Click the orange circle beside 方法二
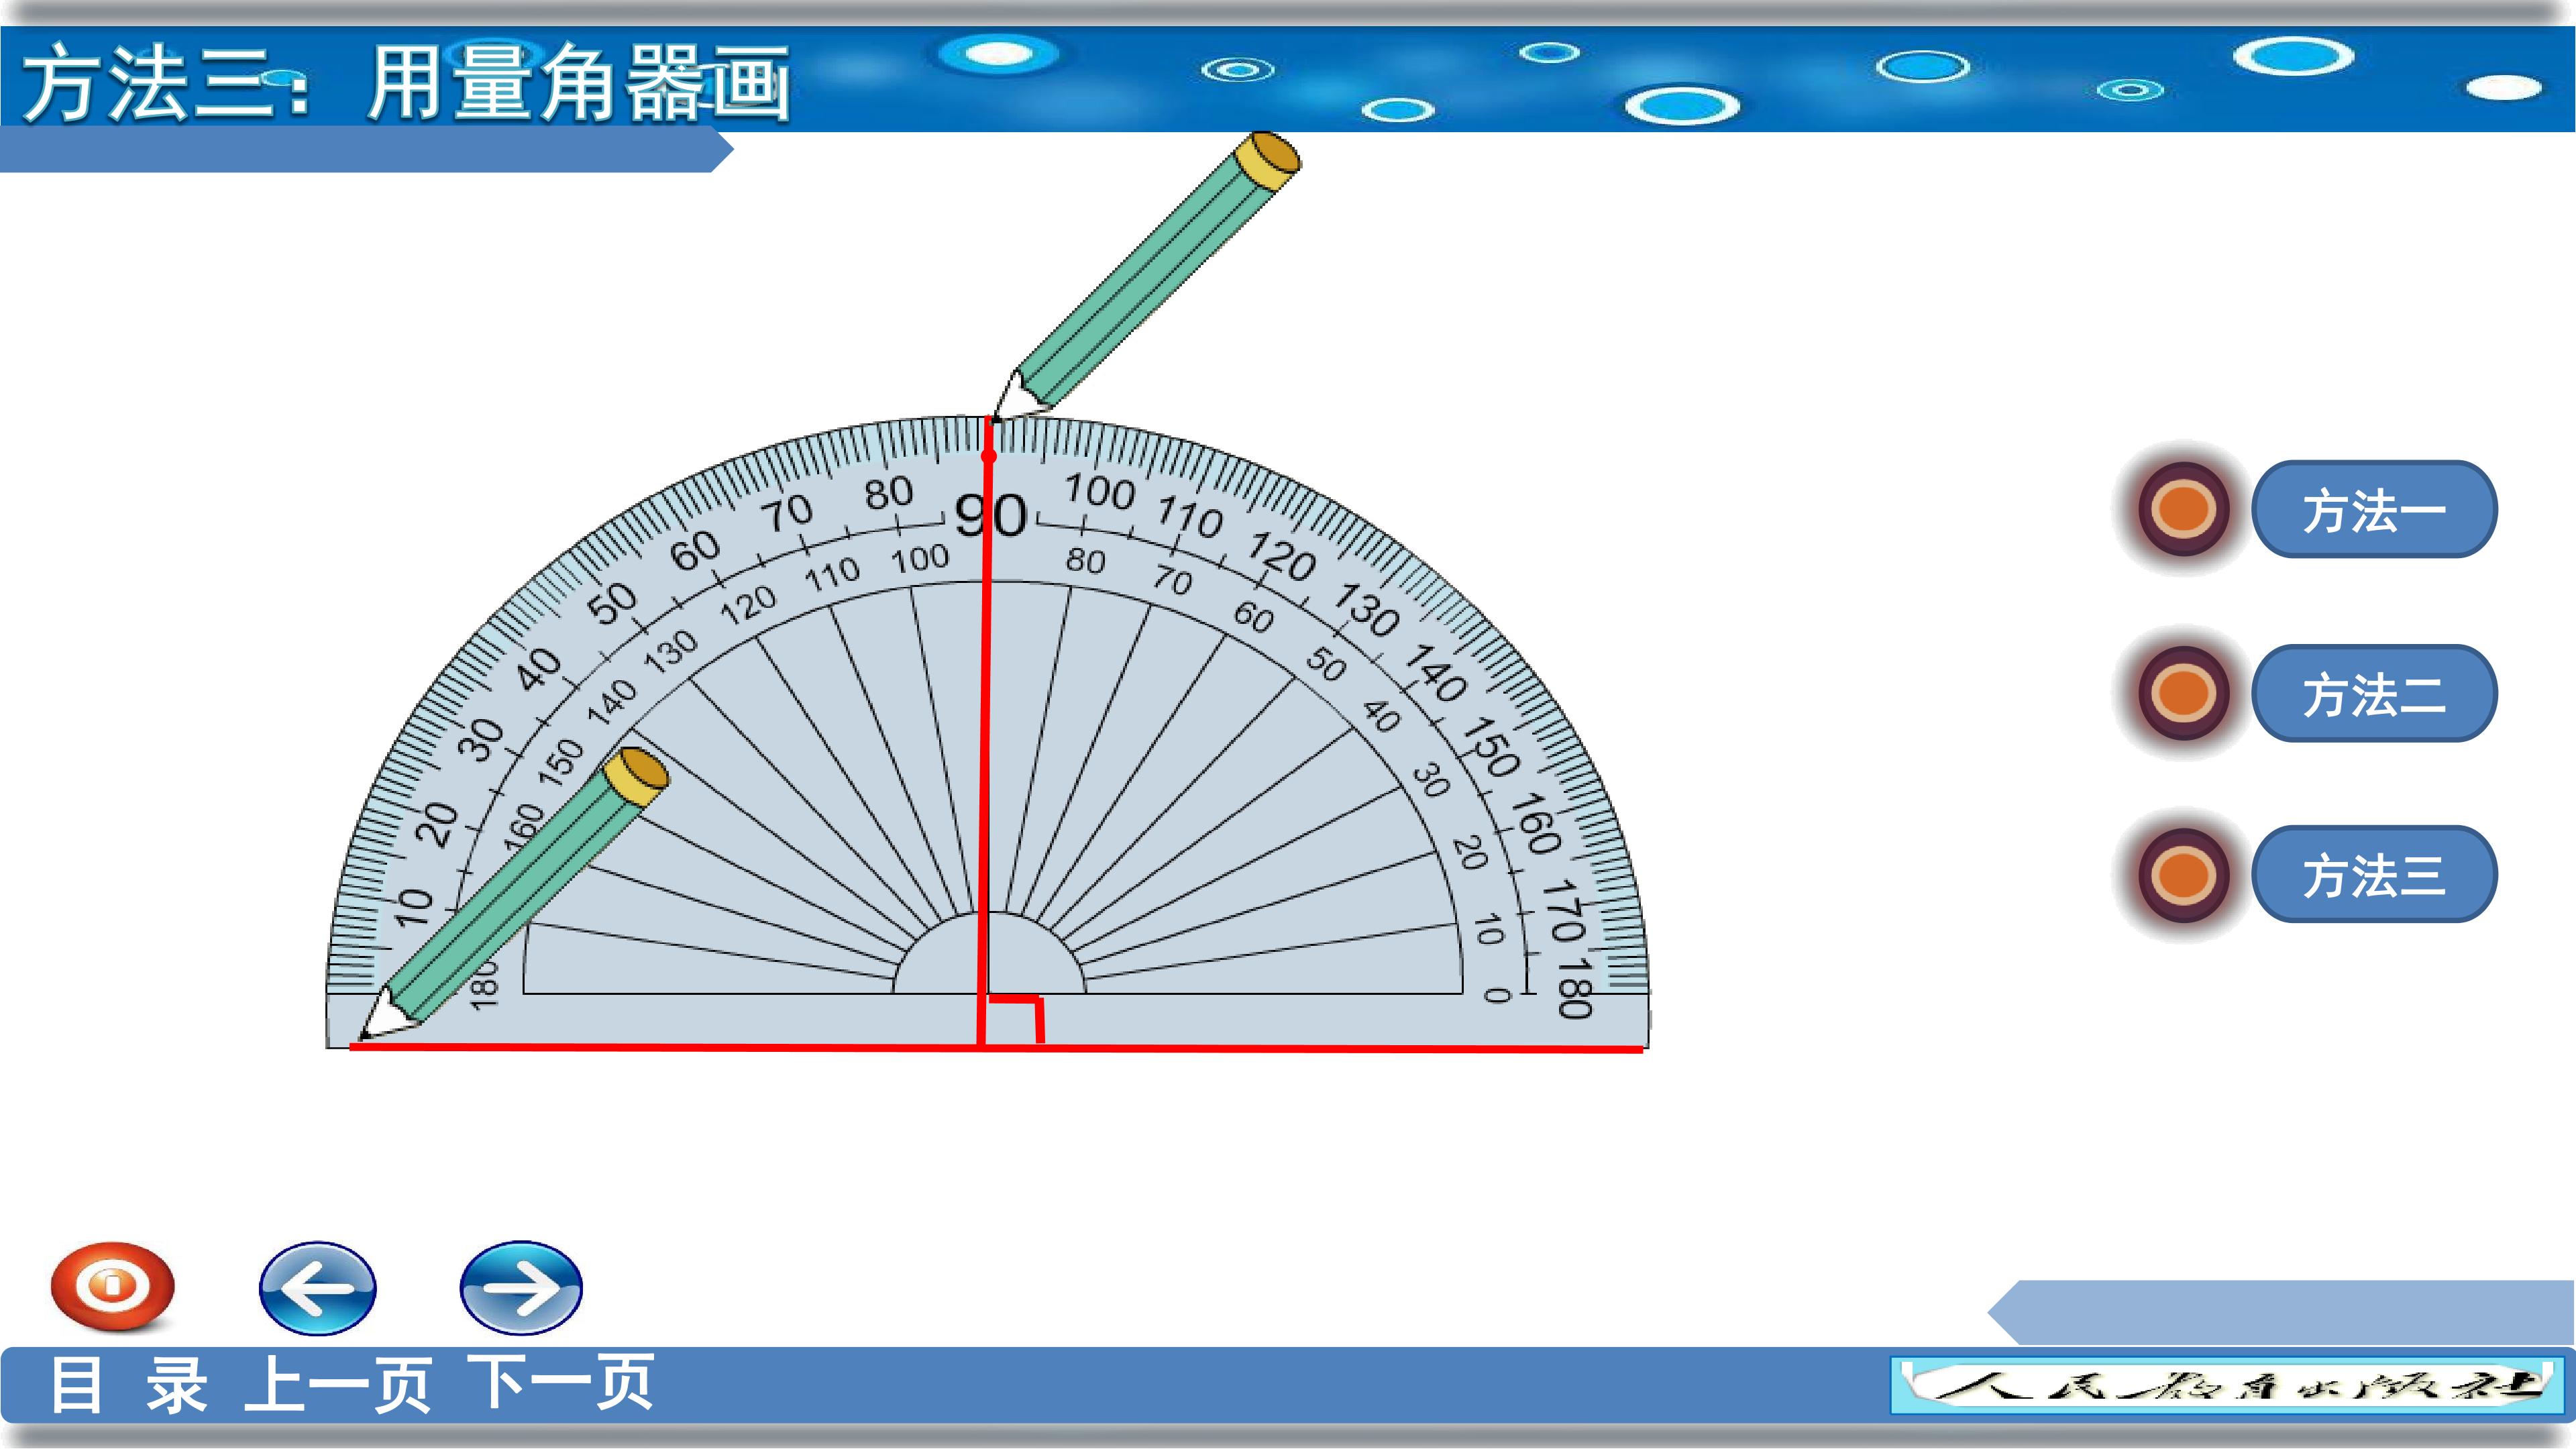The height and width of the screenshot is (1449, 2576). 2183,693
